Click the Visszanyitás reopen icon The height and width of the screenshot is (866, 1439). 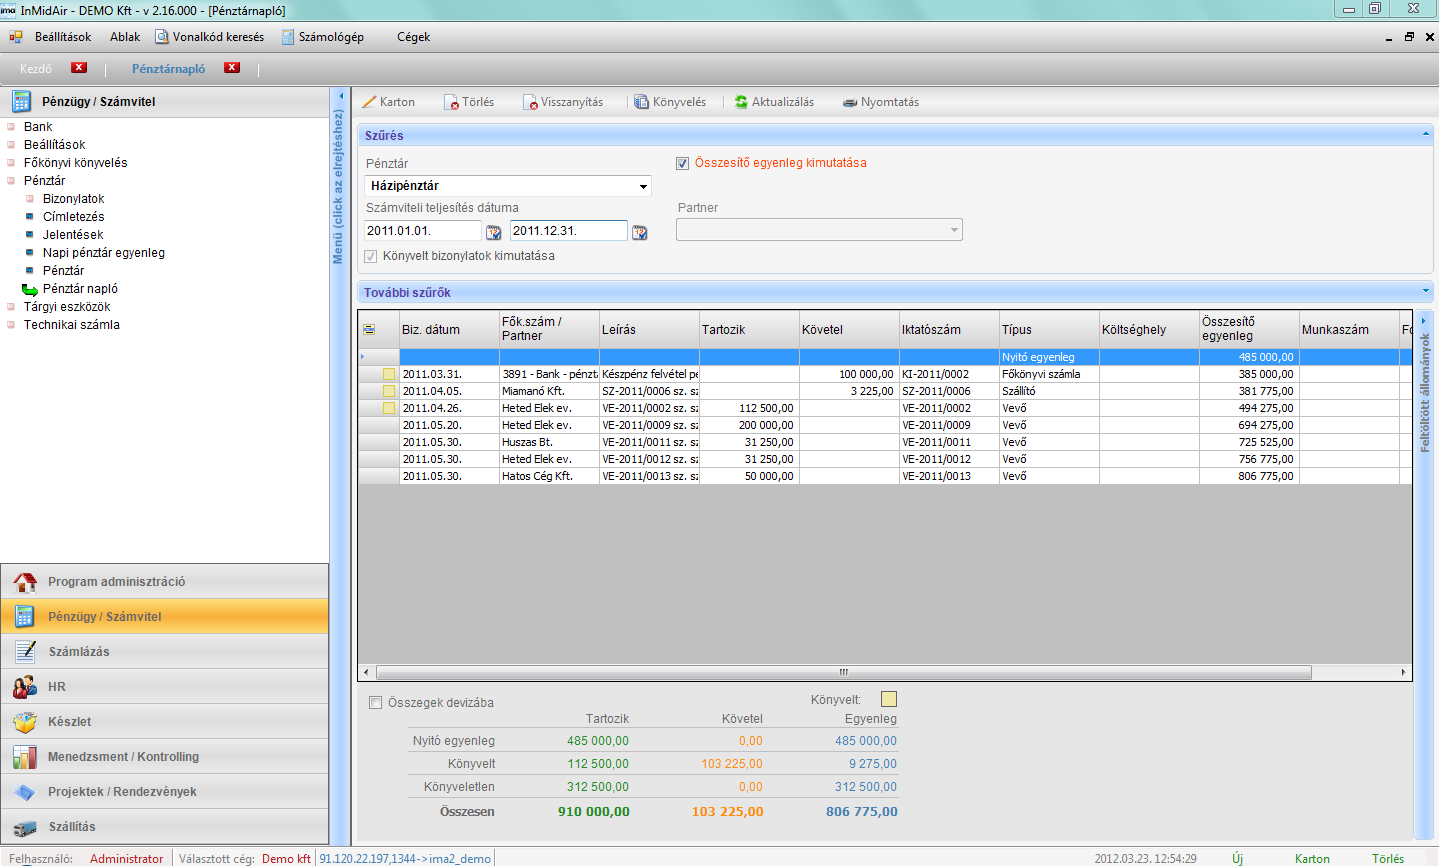(530, 102)
